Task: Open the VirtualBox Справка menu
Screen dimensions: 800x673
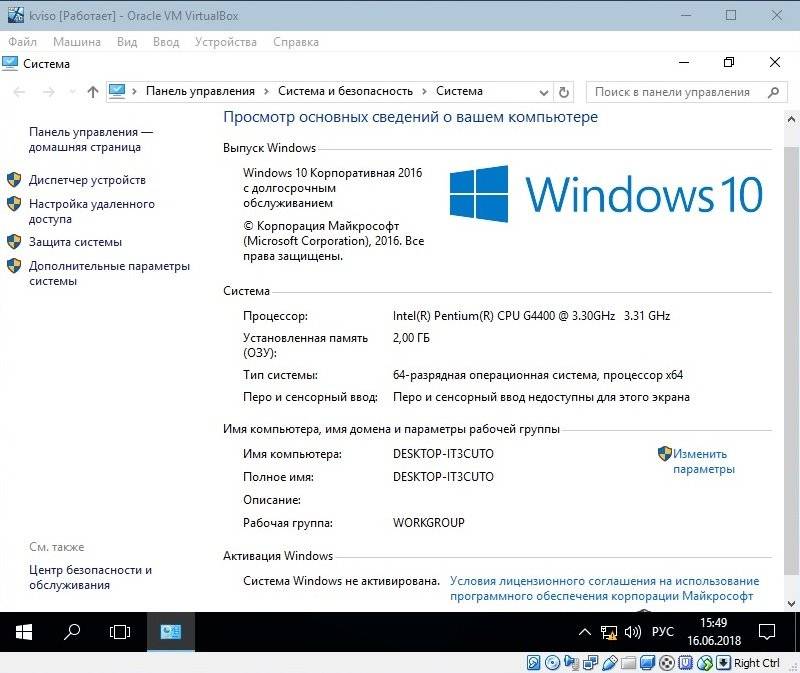Action: pyautogui.click(x=296, y=42)
